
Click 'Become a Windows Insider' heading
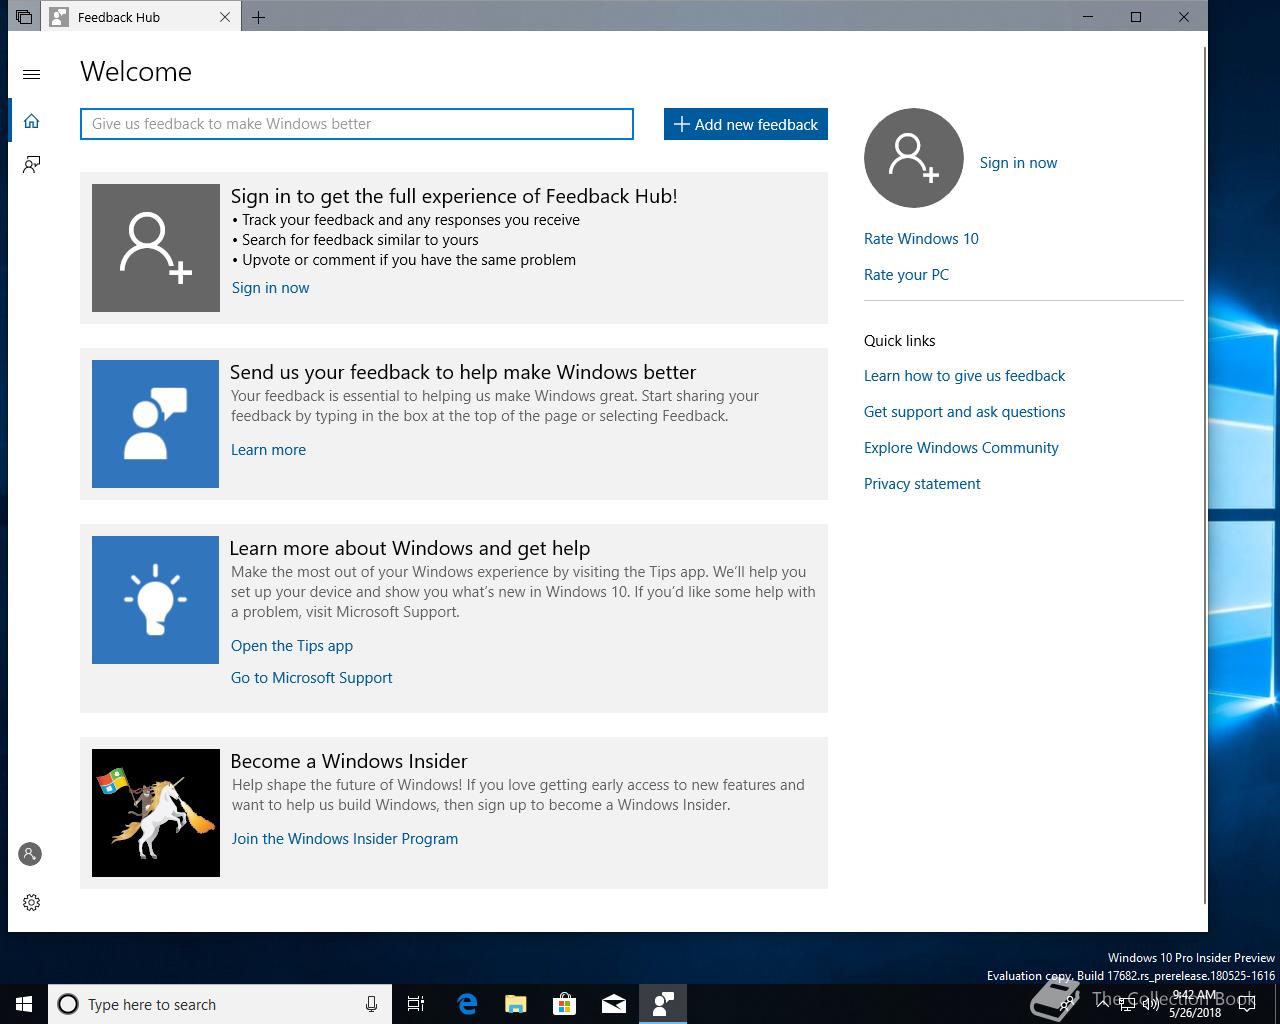(349, 761)
